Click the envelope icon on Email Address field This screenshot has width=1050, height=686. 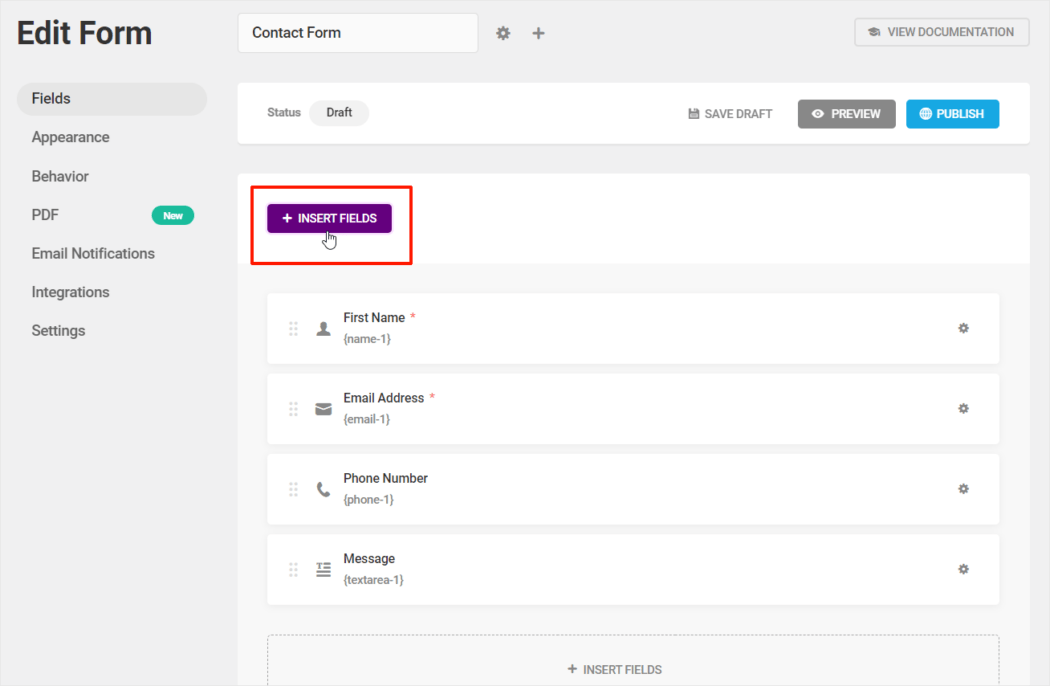pos(323,408)
